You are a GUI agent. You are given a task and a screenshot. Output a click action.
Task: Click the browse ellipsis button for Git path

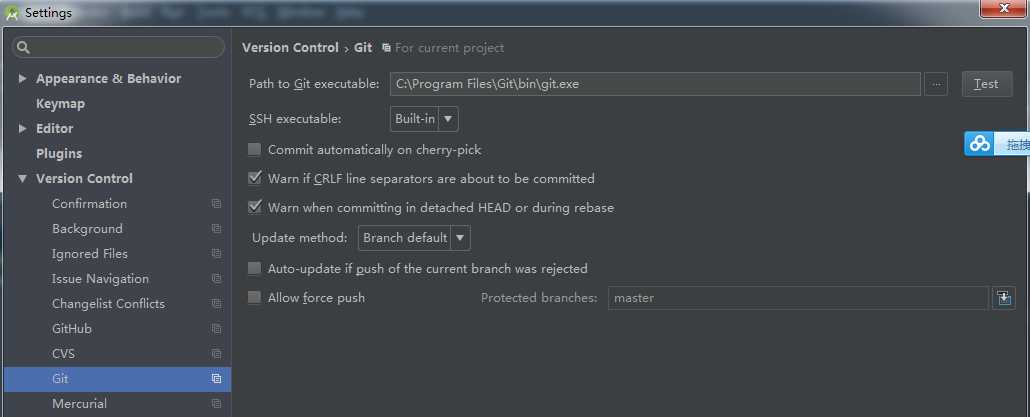[x=936, y=84]
